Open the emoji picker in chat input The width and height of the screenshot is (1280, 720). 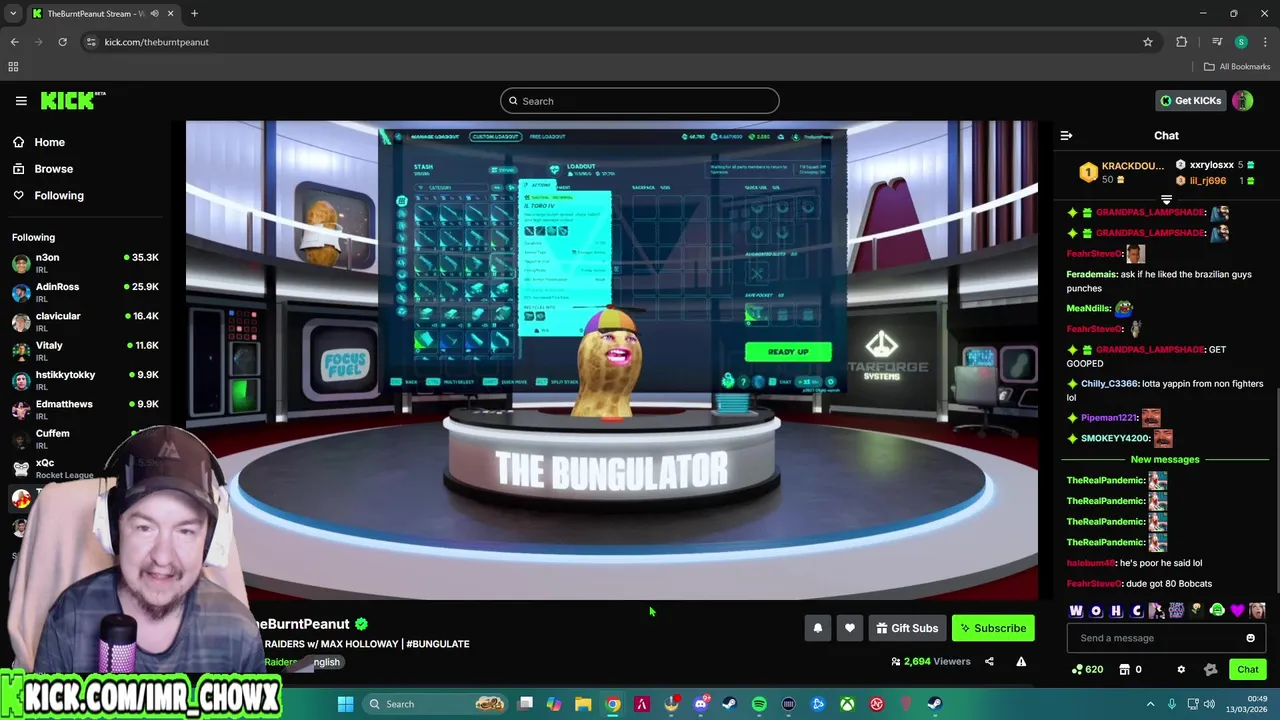(x=1250, y=638)
